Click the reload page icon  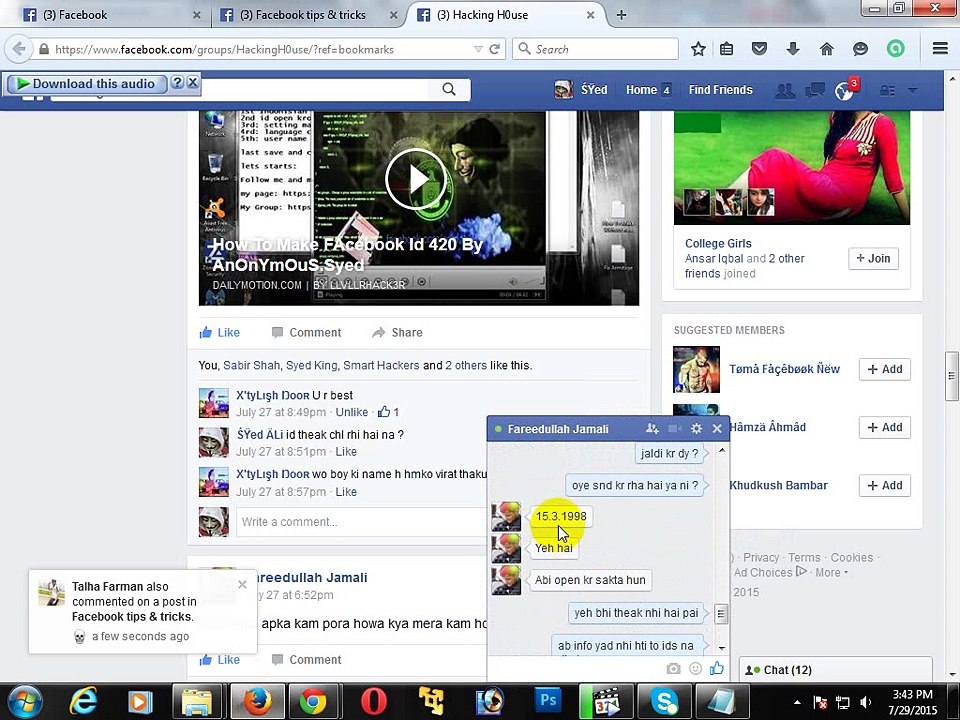pos(495,49)
